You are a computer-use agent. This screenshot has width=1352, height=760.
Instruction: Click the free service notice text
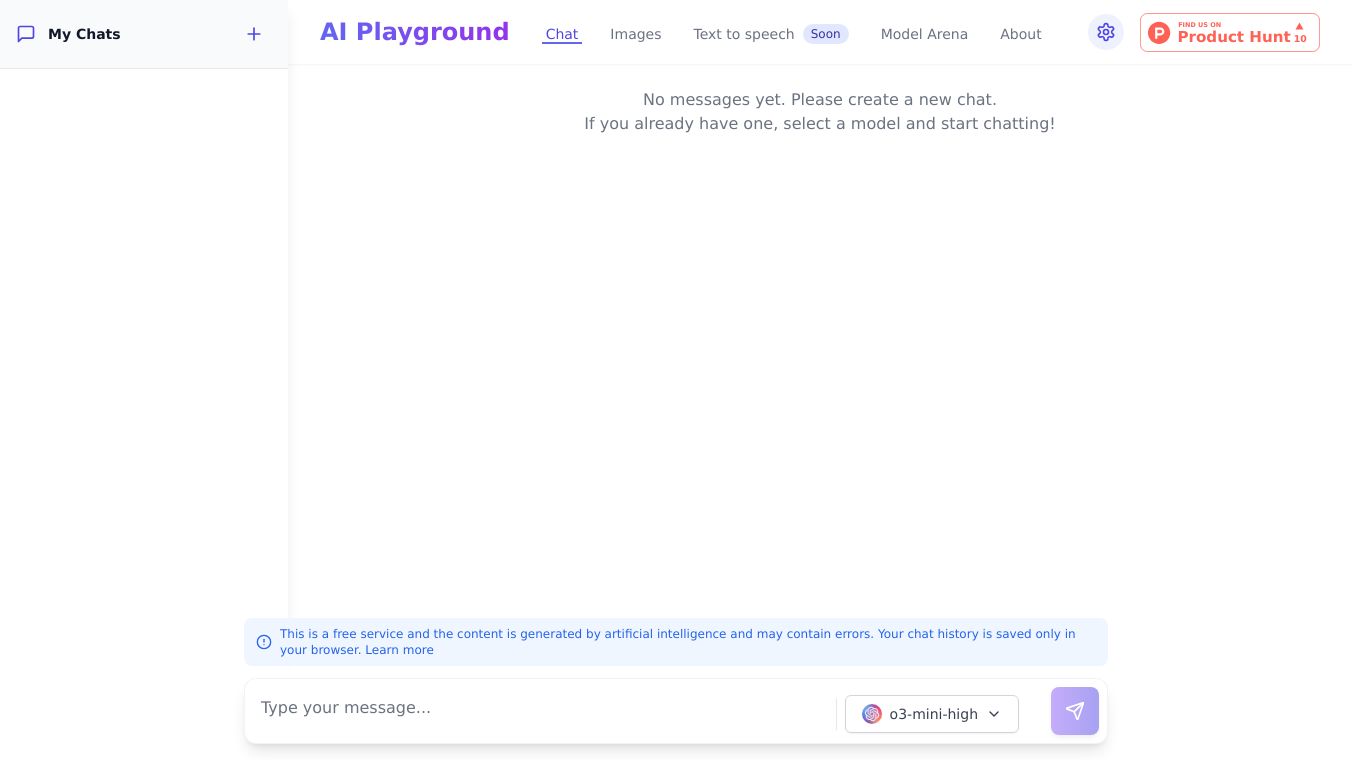pyautogui.click(x=677, y=642)
